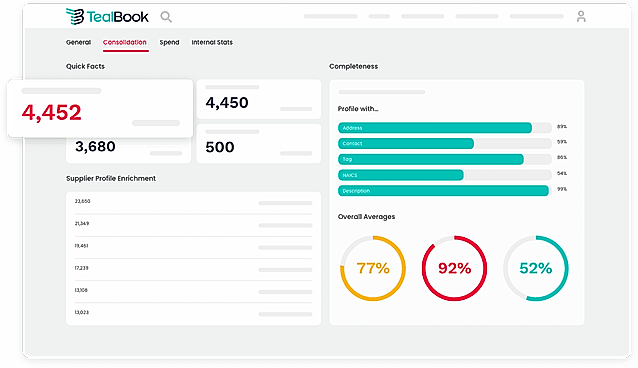The image size is (638, 368).
Task: Switch to the General tab
Action: pos(79,42)
